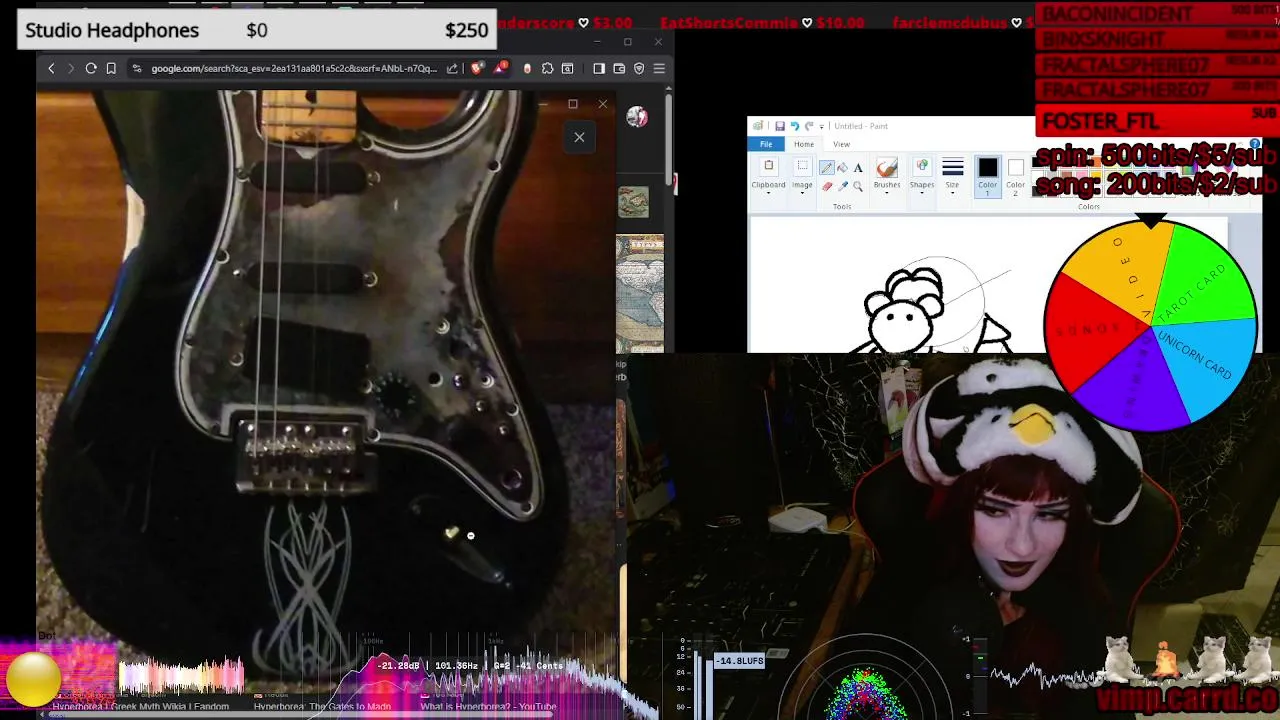Open the Shapes gallery in Paint
This screenshot has width=1280, height=720.
(922, 176)
